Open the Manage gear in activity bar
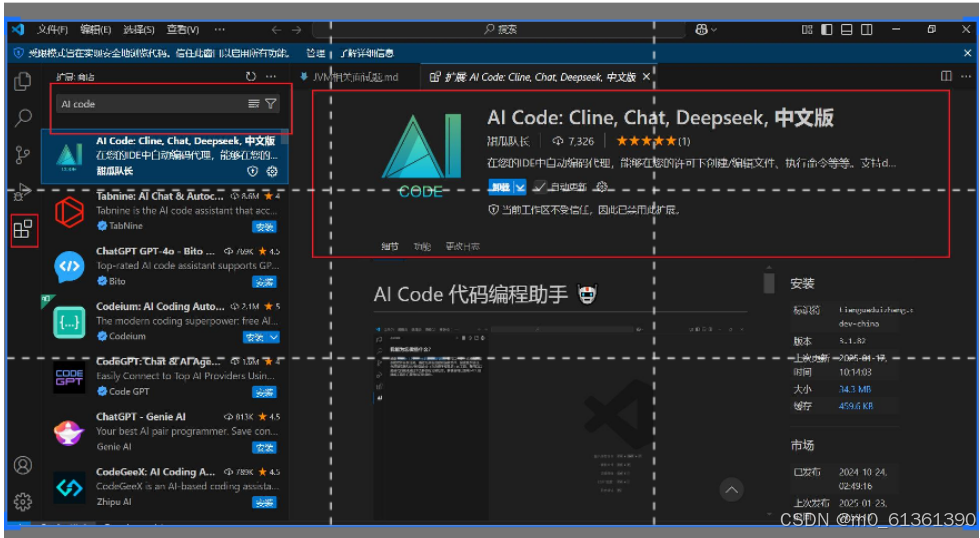 [x=22, y=501]
